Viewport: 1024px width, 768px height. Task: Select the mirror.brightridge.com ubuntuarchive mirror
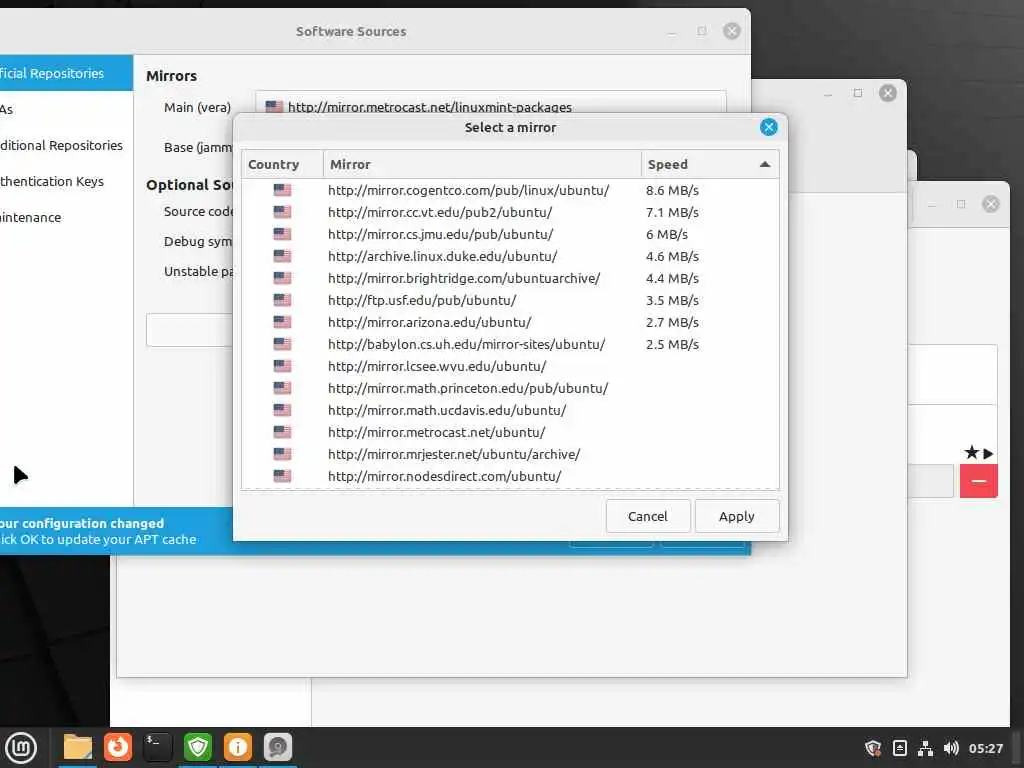pyautogui.click(x=510, y=278)
